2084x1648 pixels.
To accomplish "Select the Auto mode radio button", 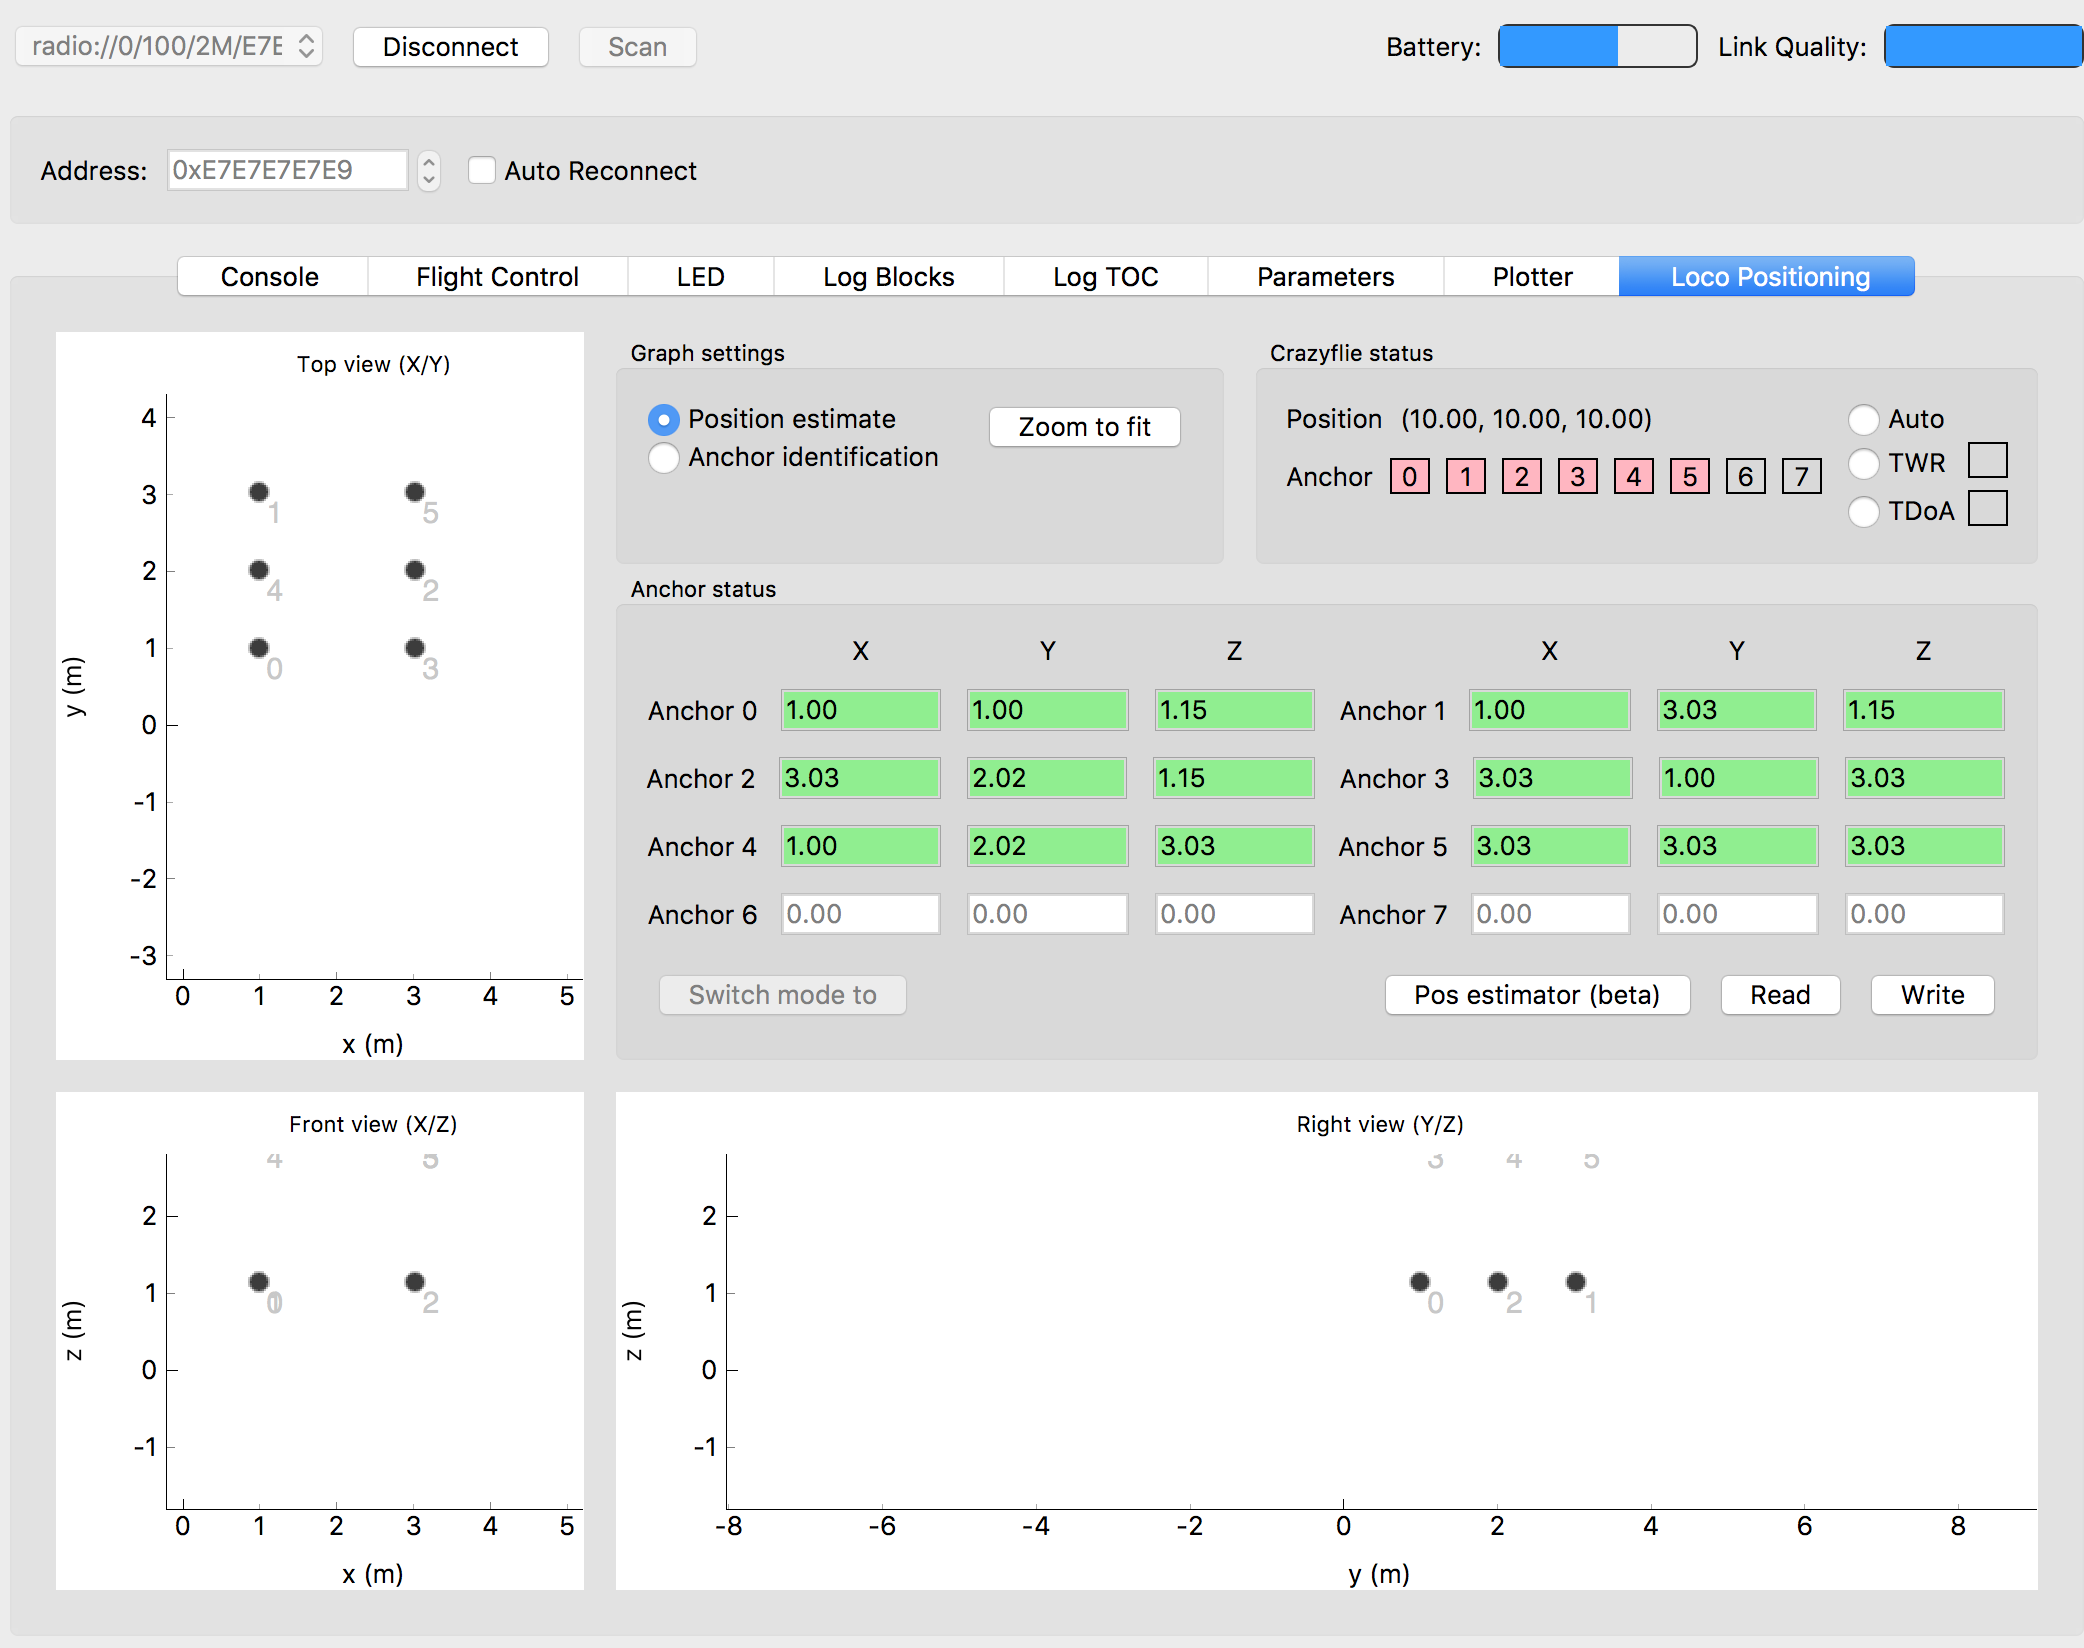I will coord(1863,419).
